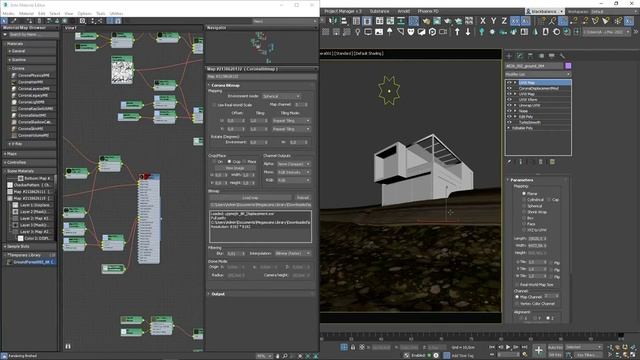Open the Phoenix FD menu
The width and height of the screenshot is (640, 360).
[x=428, y=11]
